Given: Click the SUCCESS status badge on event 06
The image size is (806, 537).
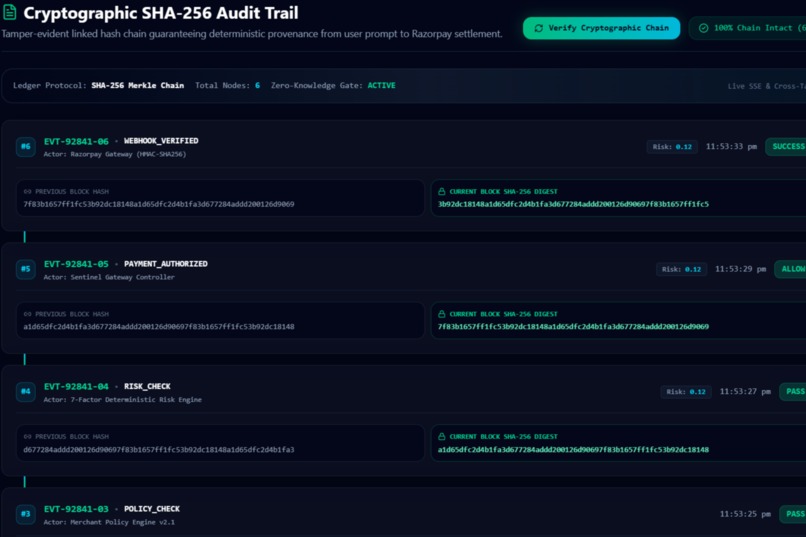Looking at the screenshot, I should coord(786,146).
